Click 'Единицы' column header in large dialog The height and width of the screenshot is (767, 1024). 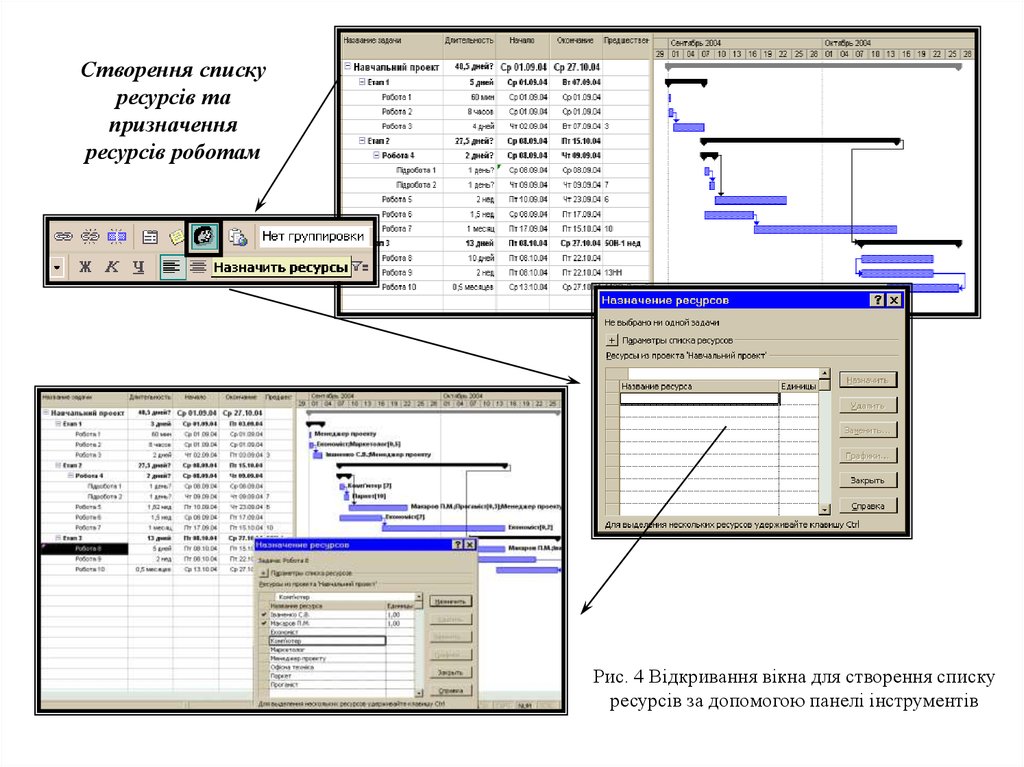click(x=799, y=386)
